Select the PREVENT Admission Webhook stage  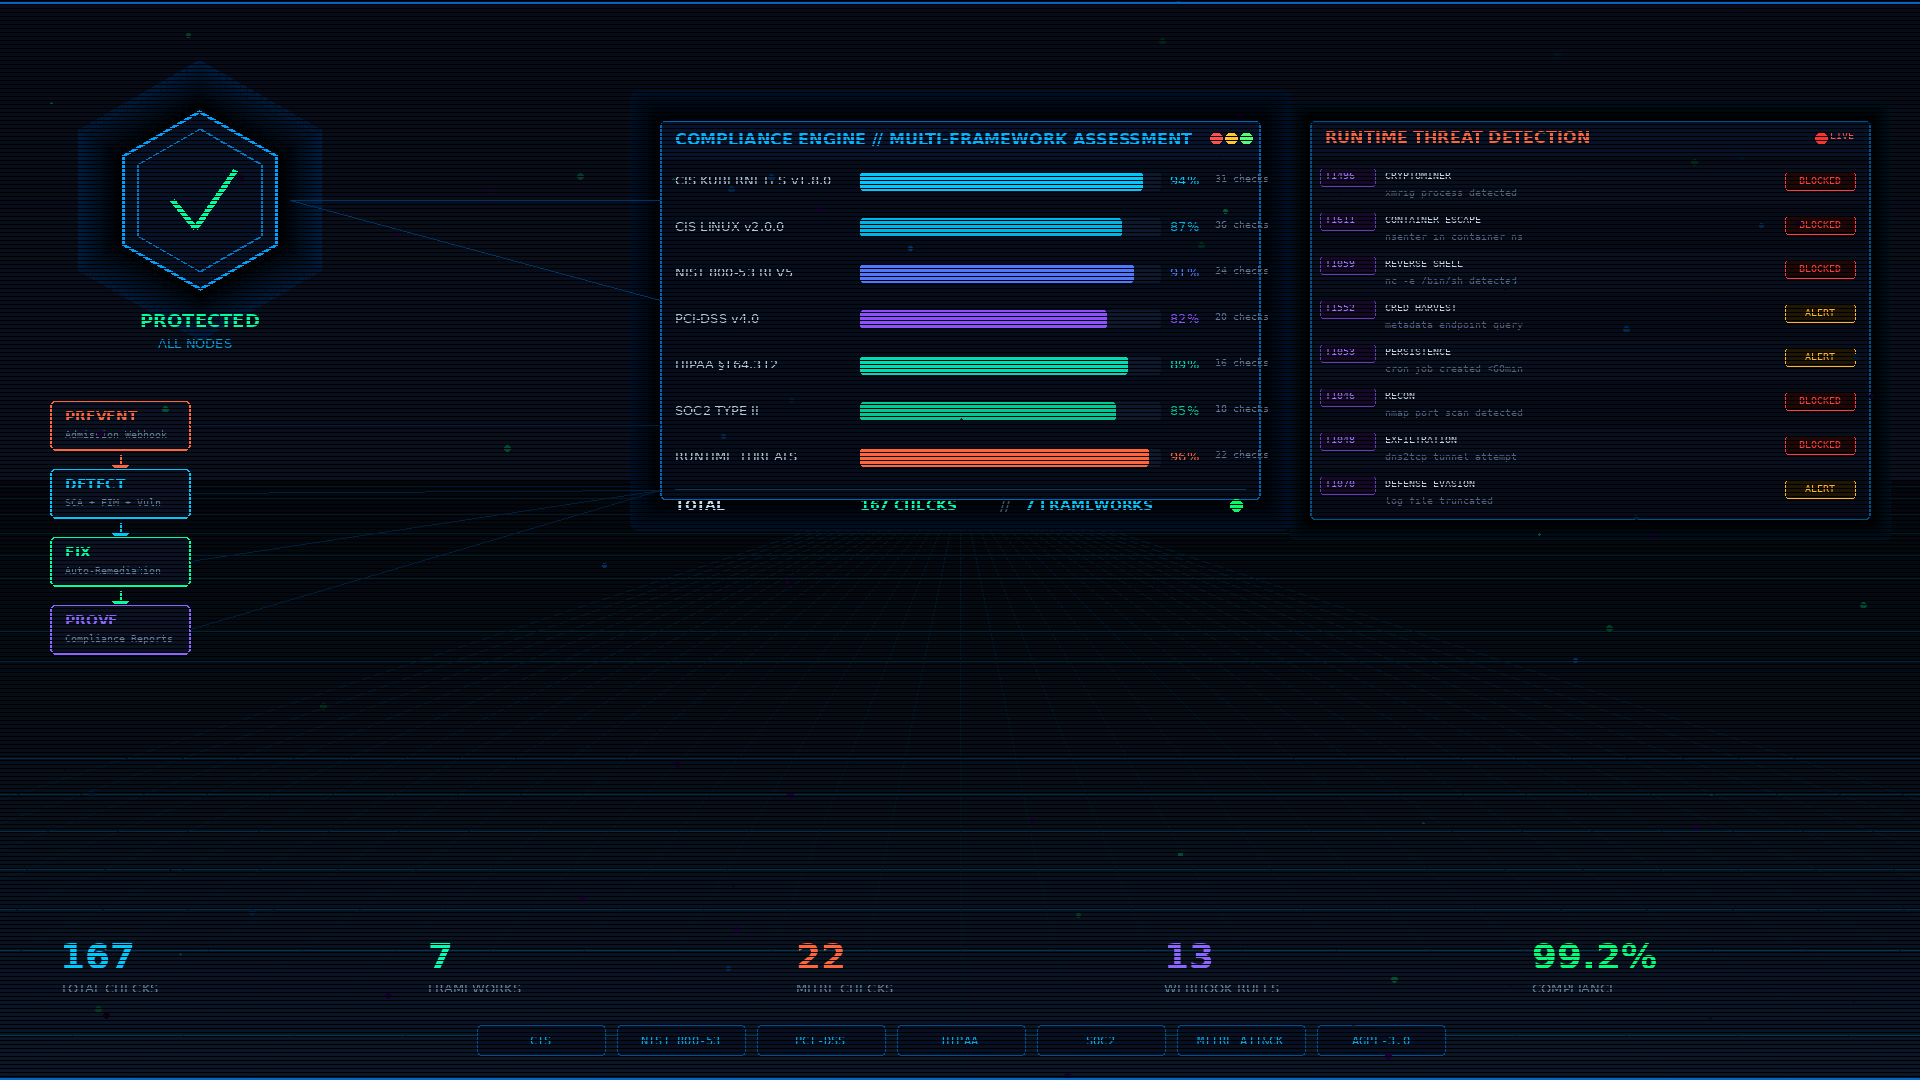(x=120, y=426)
